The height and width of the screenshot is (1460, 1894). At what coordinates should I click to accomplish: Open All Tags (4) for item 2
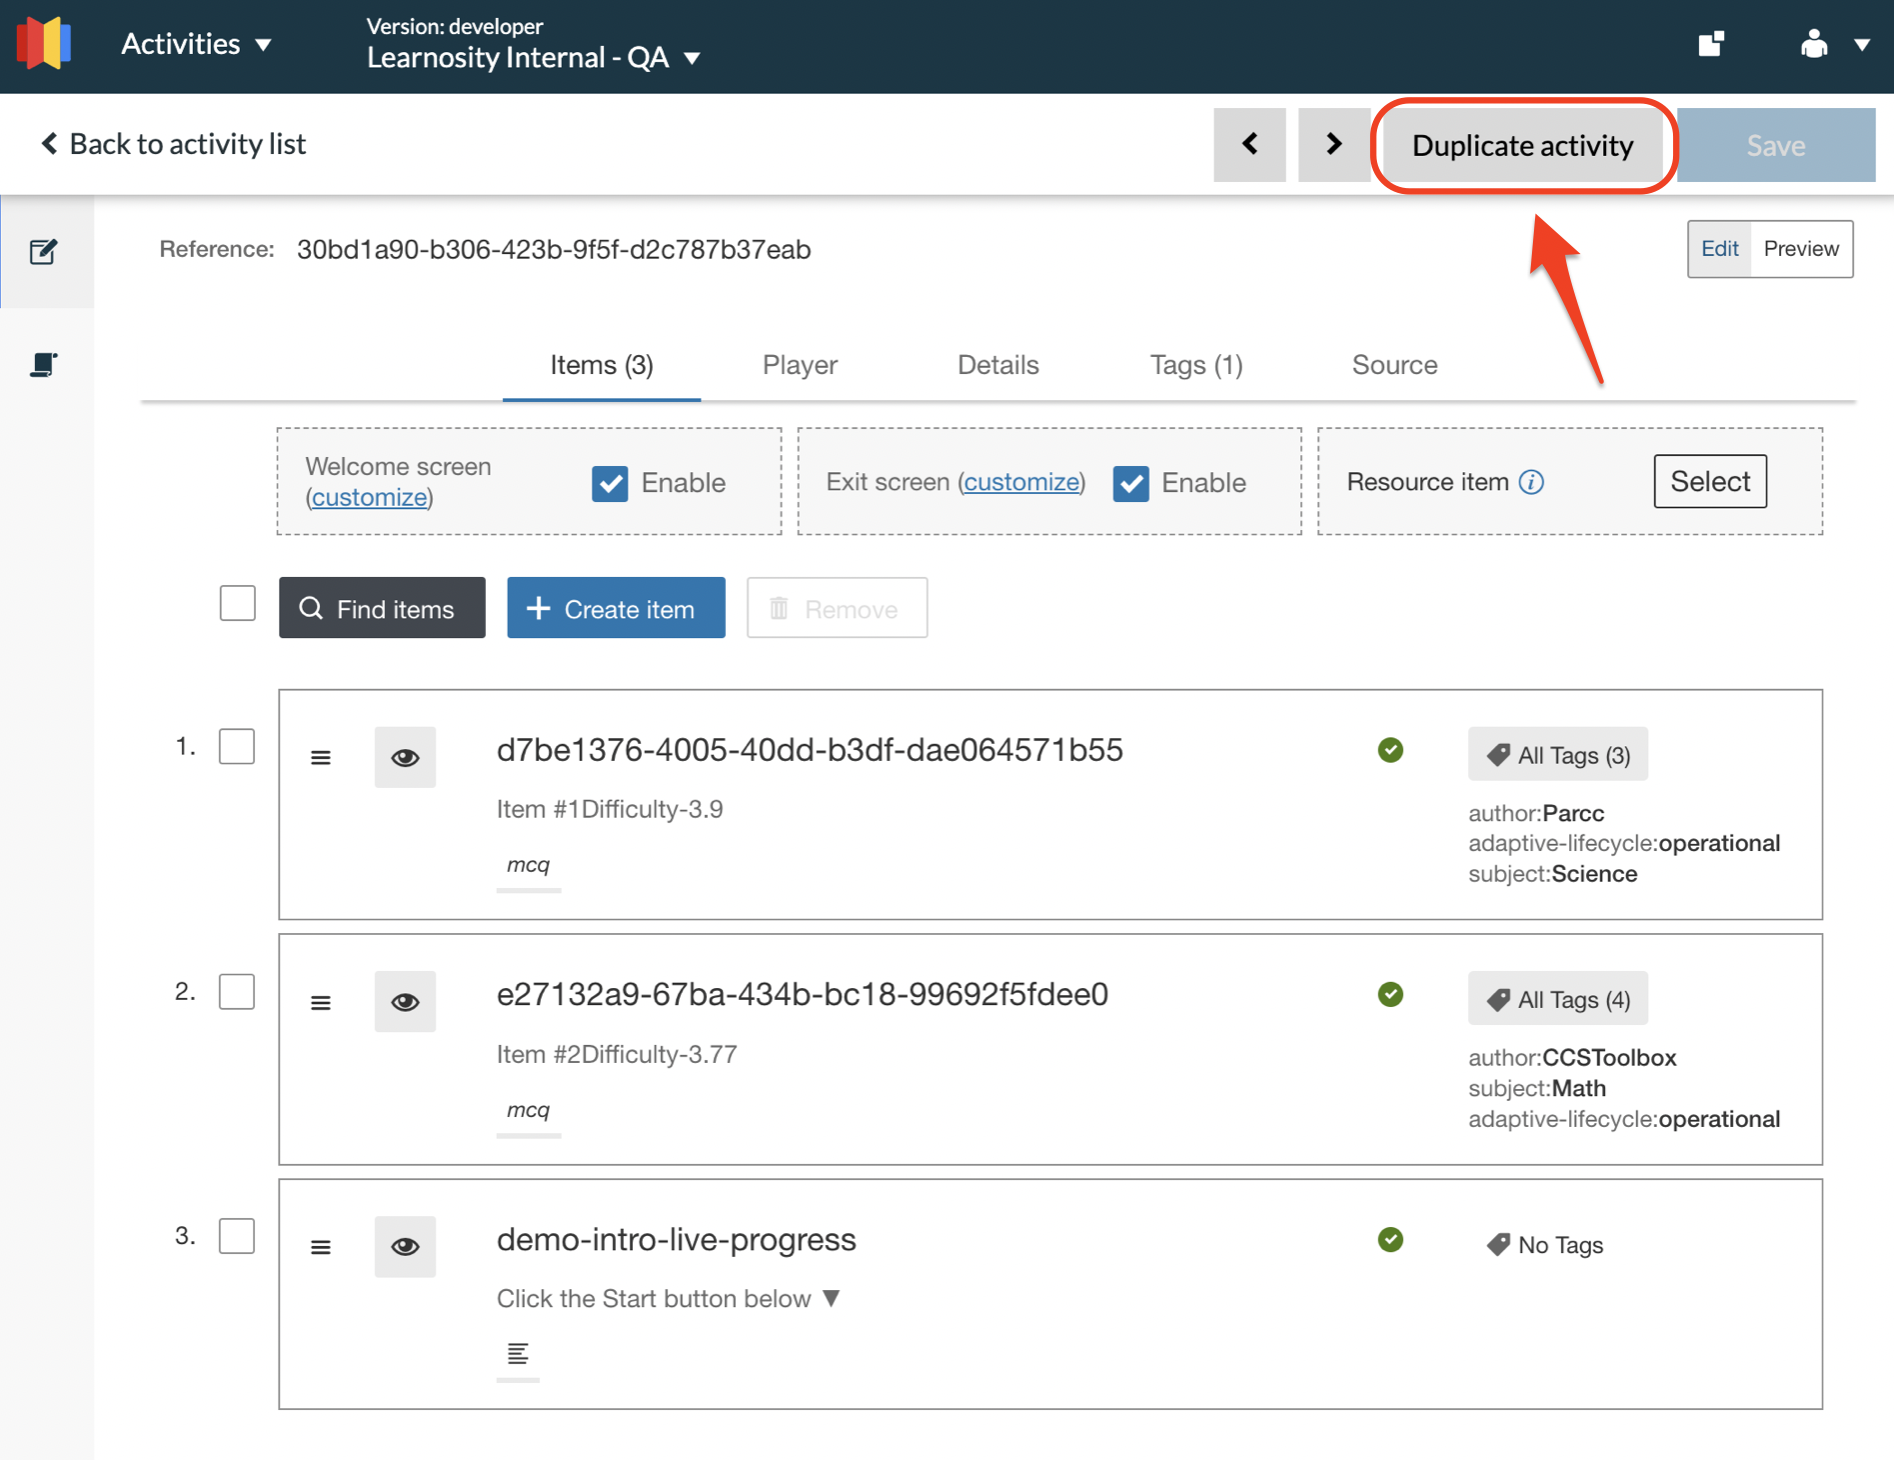tap(1558, 999)
